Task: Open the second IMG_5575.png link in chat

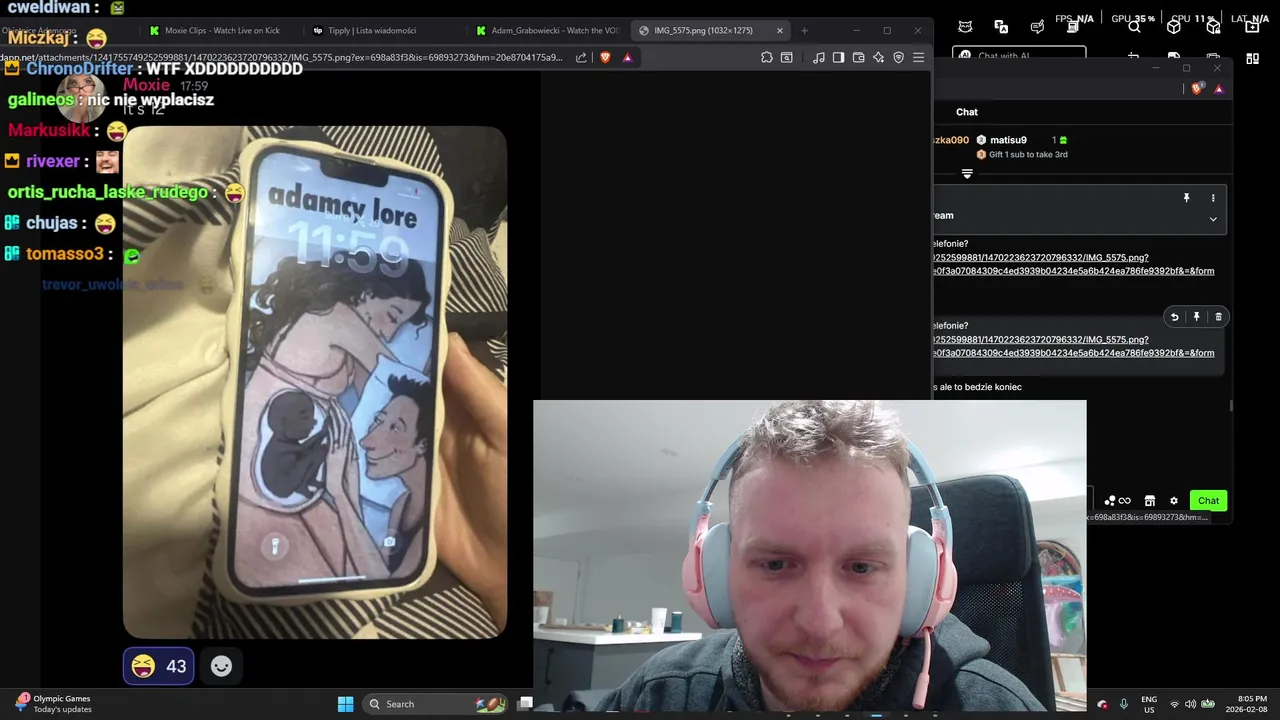Action: click(1073, 346)
